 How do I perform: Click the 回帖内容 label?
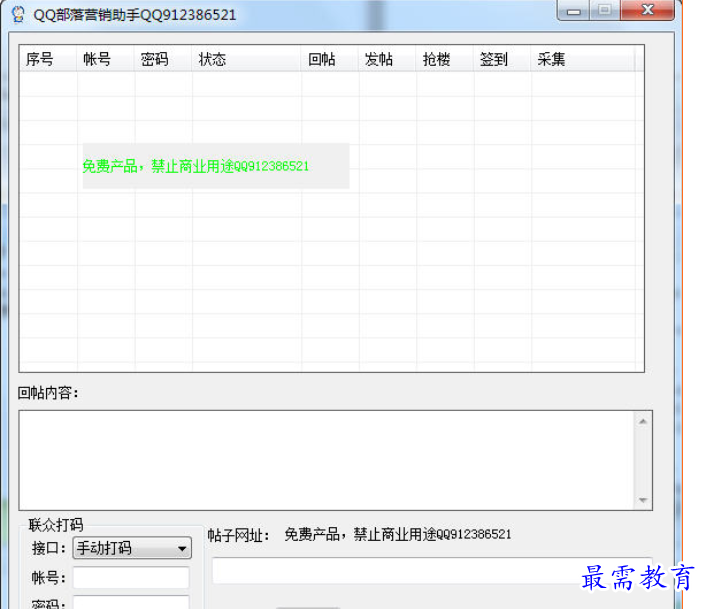click(48, 393)
